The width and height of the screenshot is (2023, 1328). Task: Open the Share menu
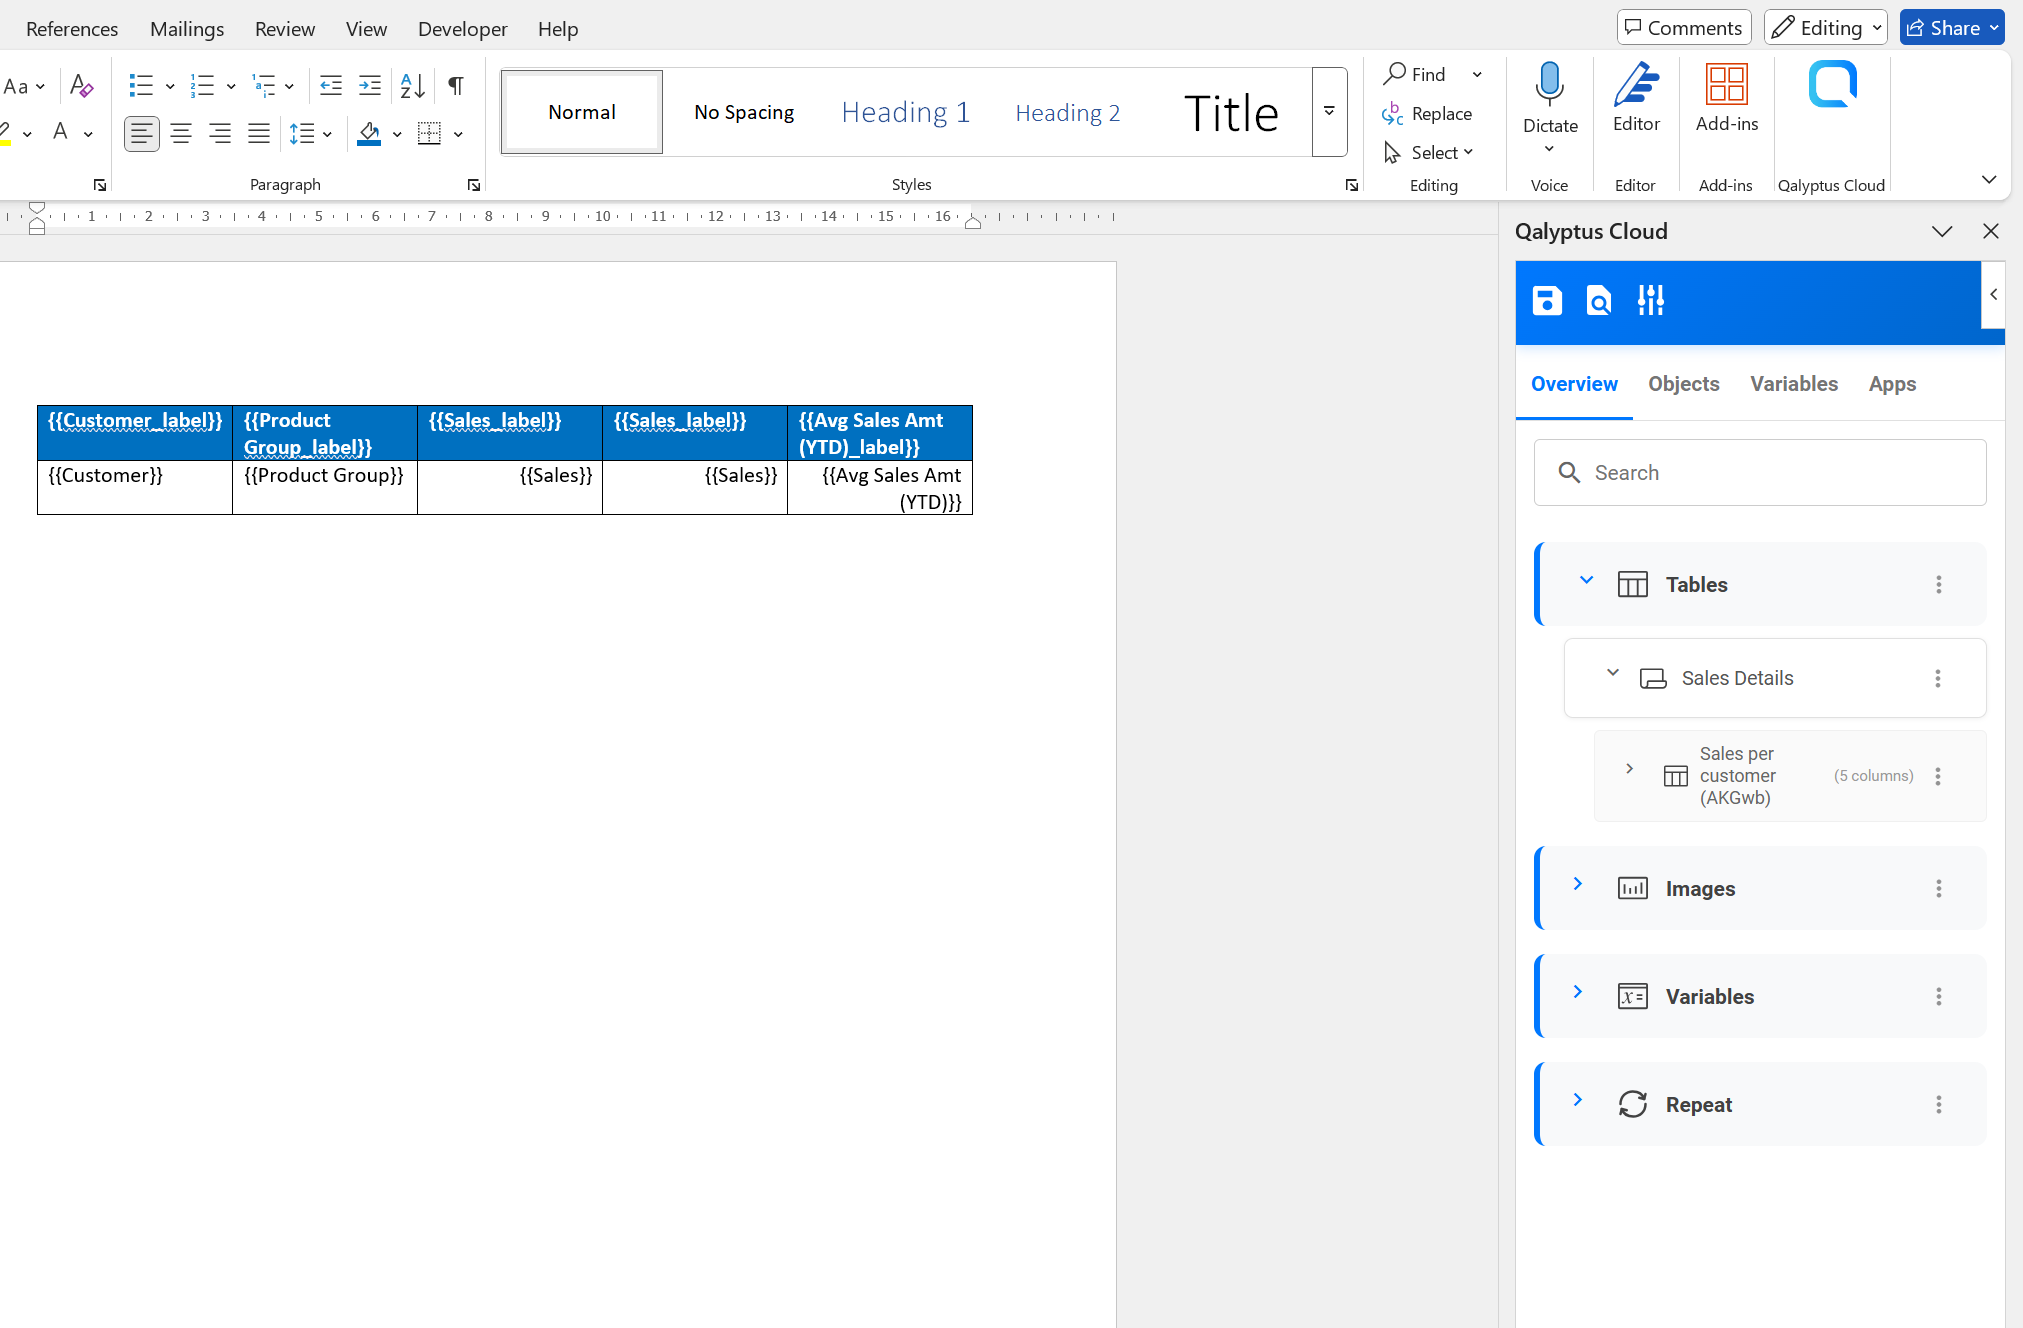click(1951, 27)
